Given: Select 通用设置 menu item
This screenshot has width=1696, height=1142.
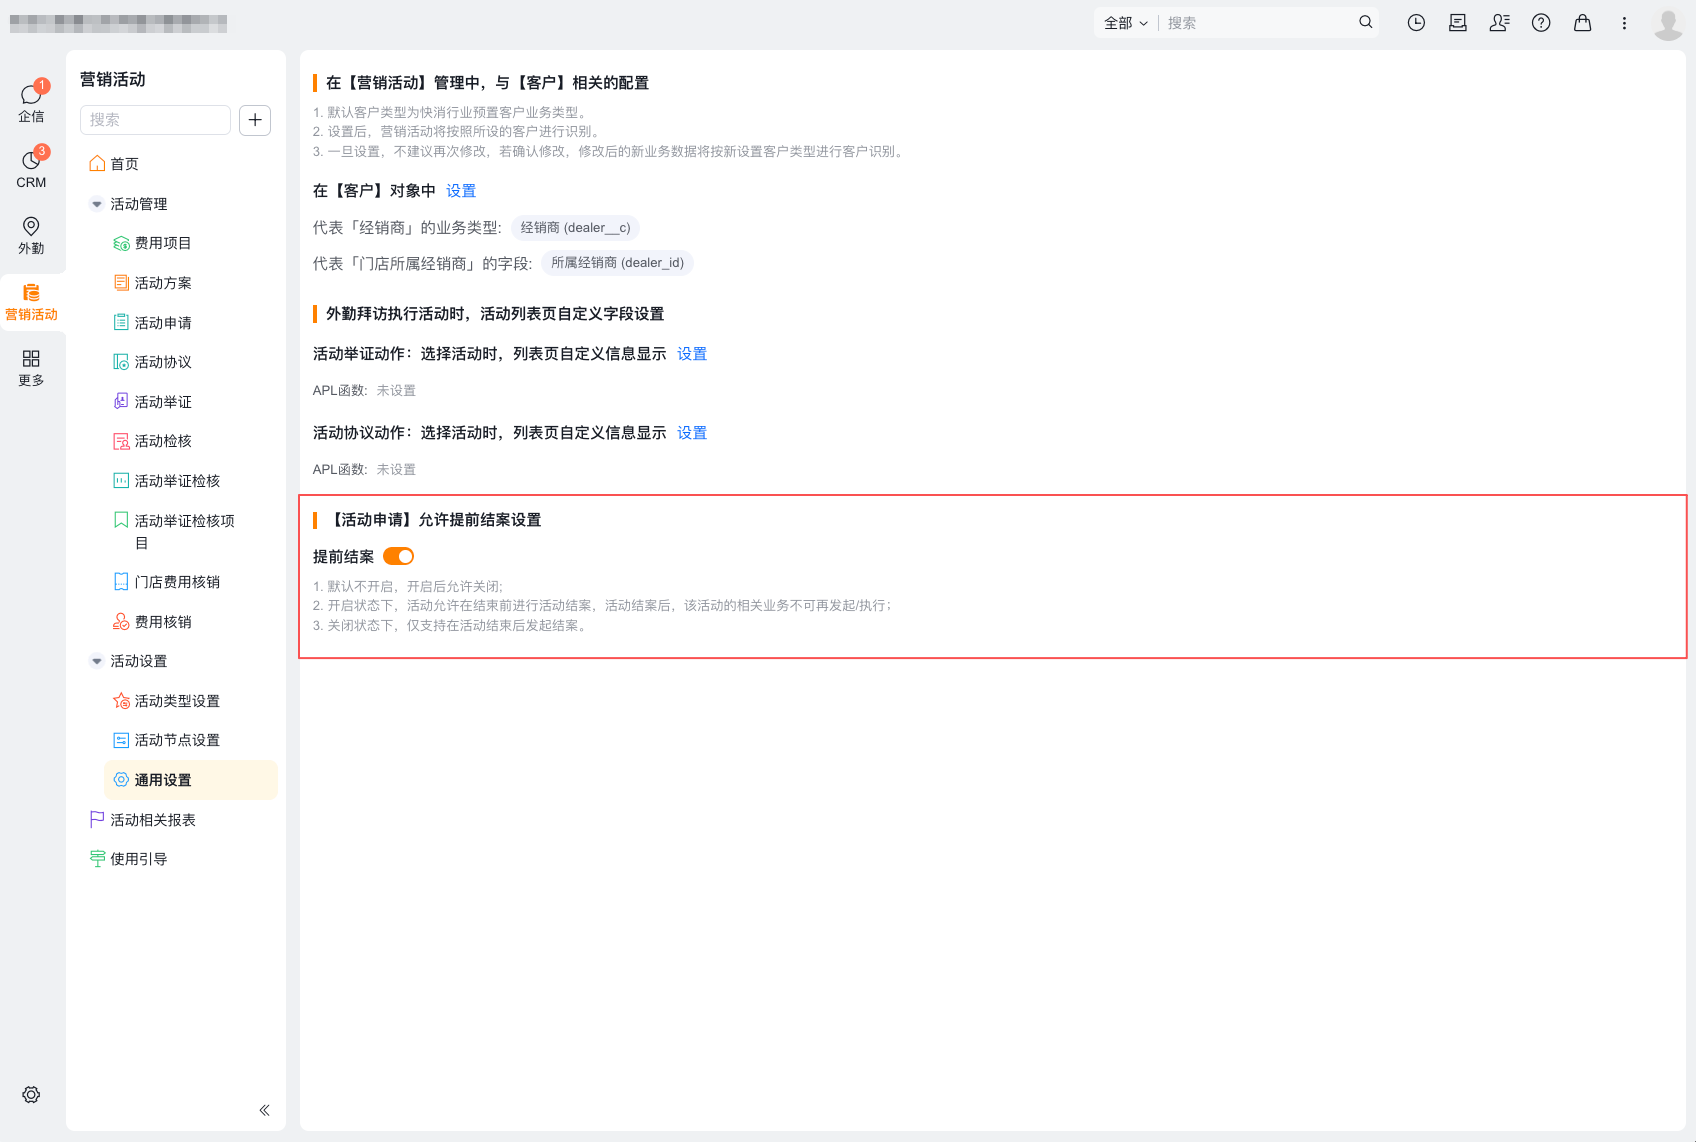Looking at the screenshot, I should pyautogui.click(x=190, y=780).
